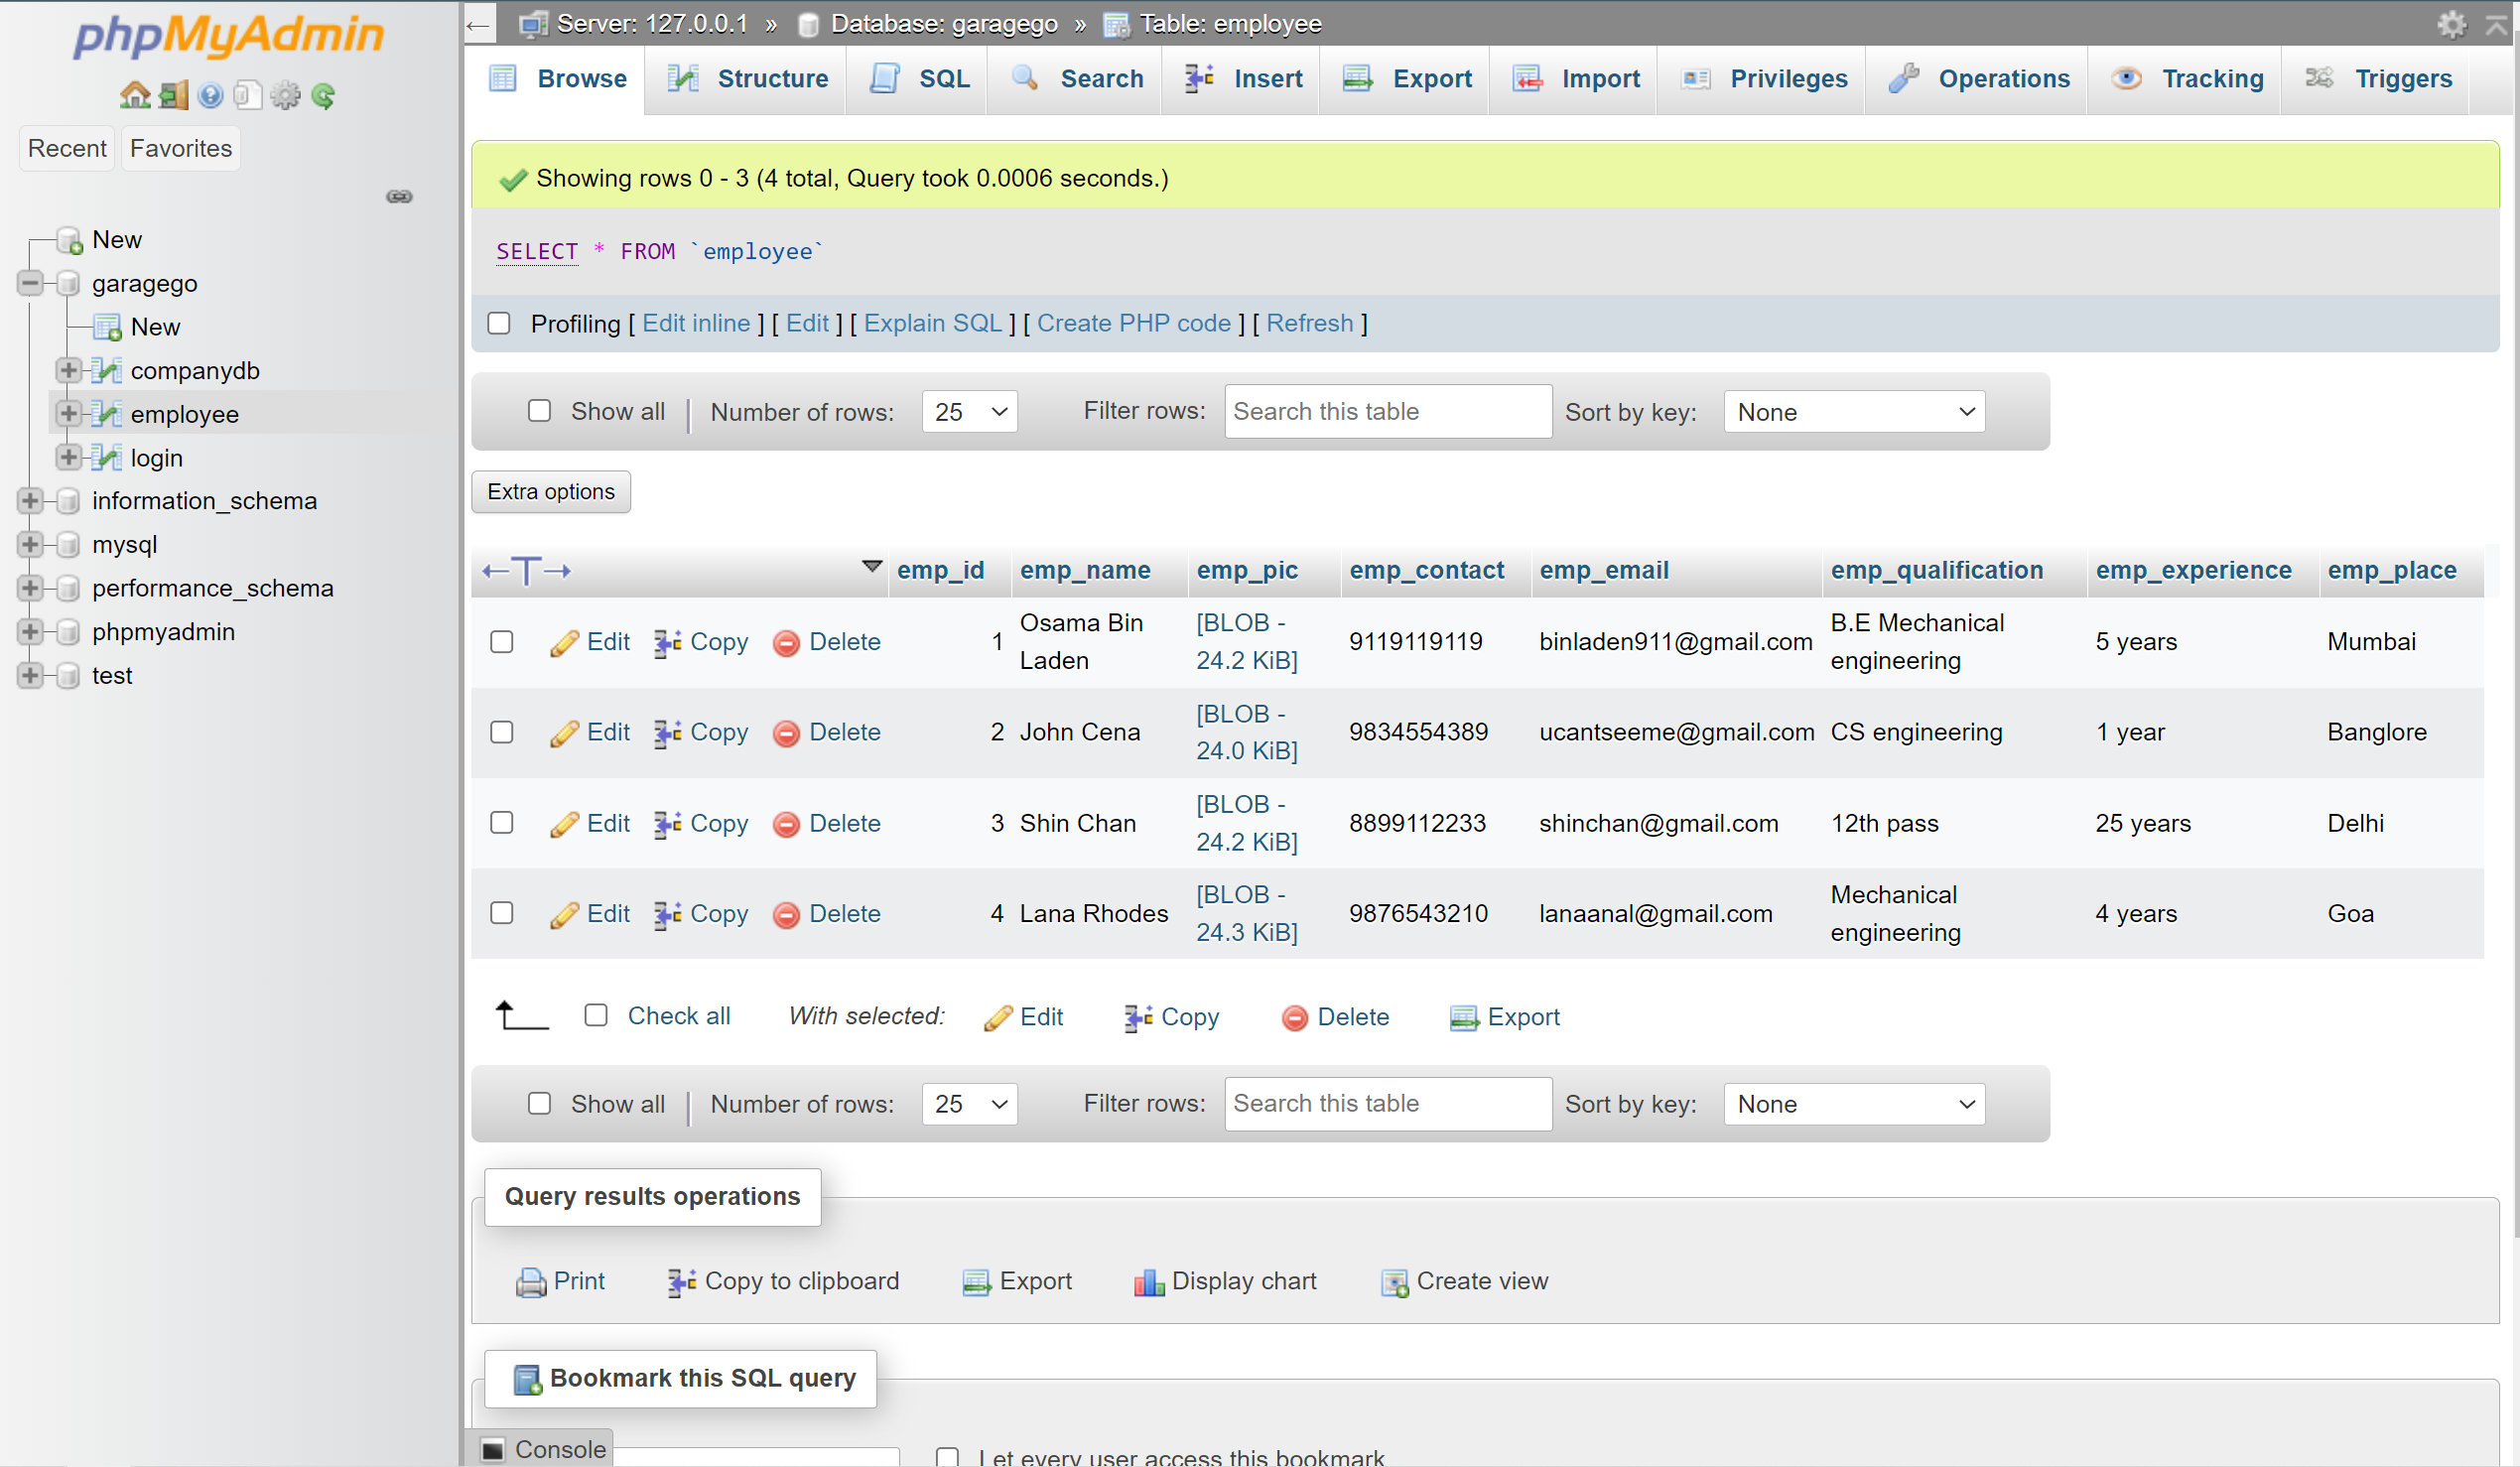The height and width of the screenshot is (1467, 2520).
Task: Check the Show all rows checkbox
Action: (x=539, y=411)
